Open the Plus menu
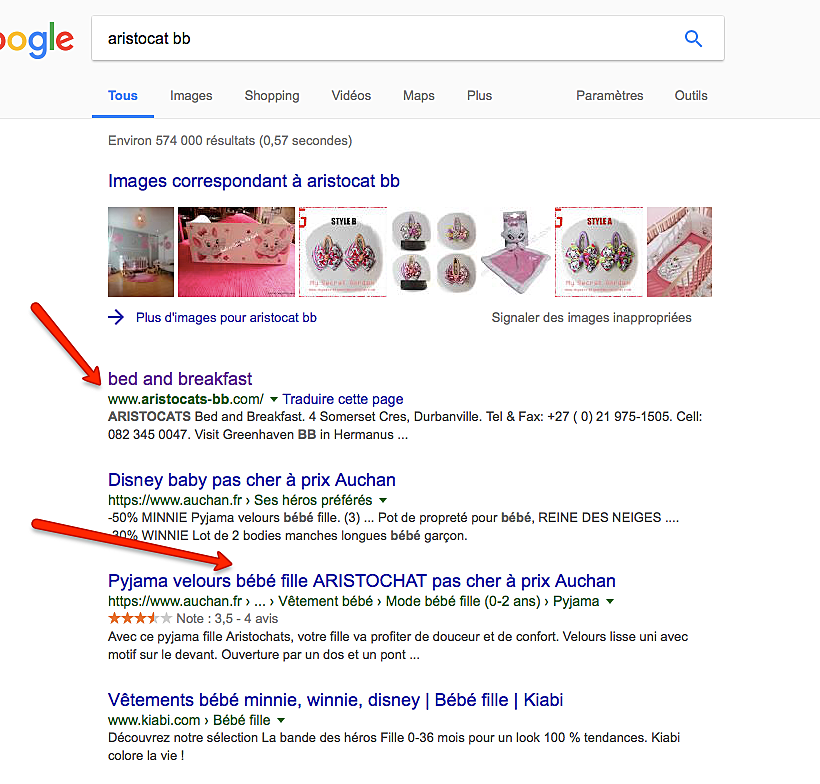Viewport: 820px width, 784px height. click(x=479, y=96)
